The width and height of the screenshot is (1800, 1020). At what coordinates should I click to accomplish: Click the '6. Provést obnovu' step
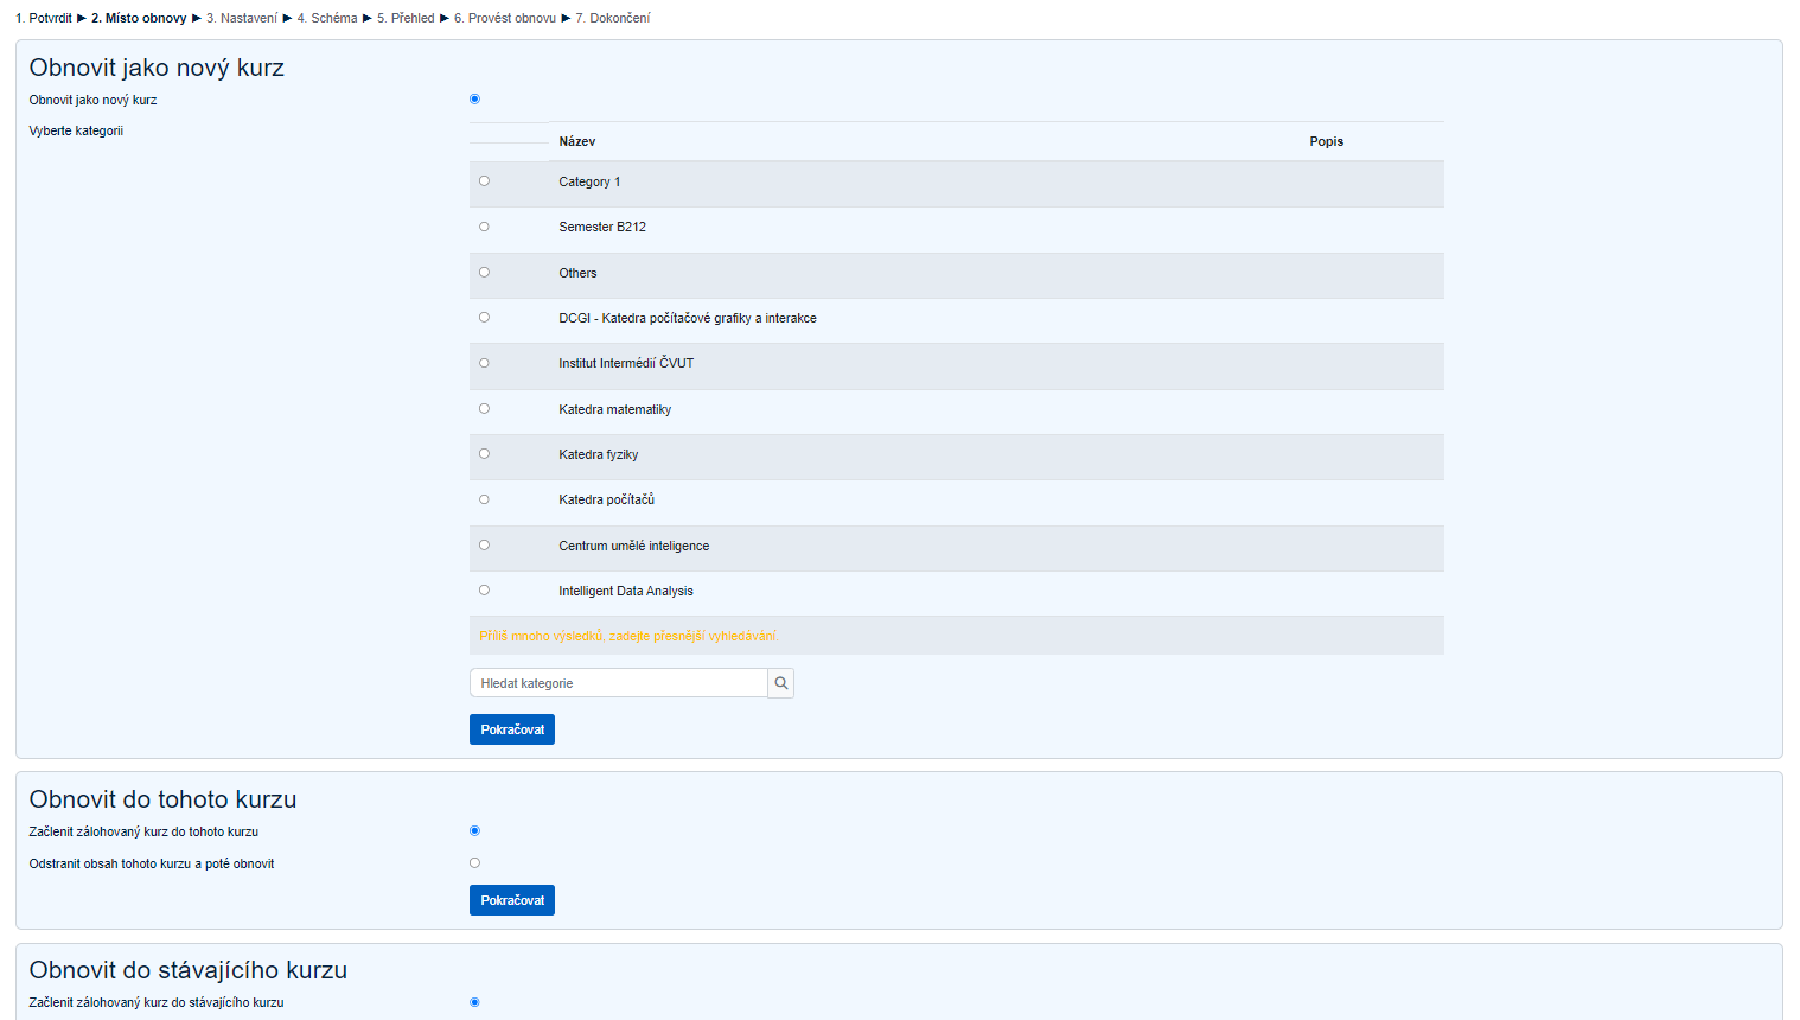tap(505, 18)
